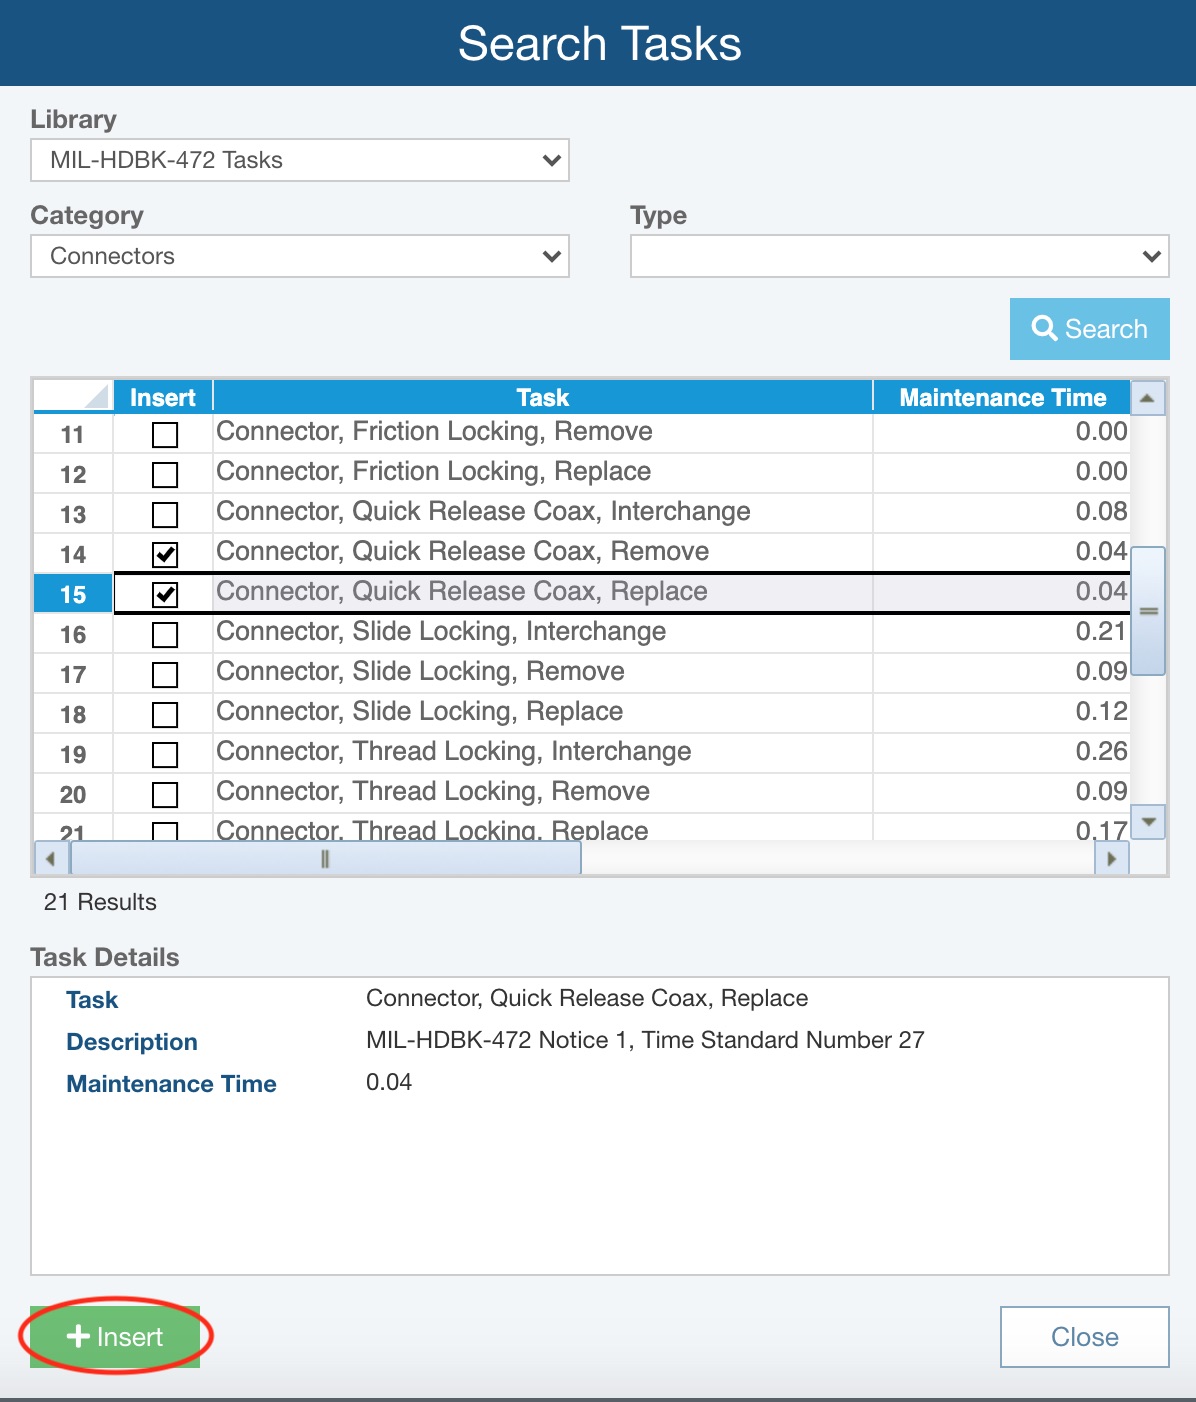Check Insert box for Slide Locking, Replace
Image resolution: width=1196 pixels, height=1402 pixels.
pyautogui.click(x=165, y=715)
